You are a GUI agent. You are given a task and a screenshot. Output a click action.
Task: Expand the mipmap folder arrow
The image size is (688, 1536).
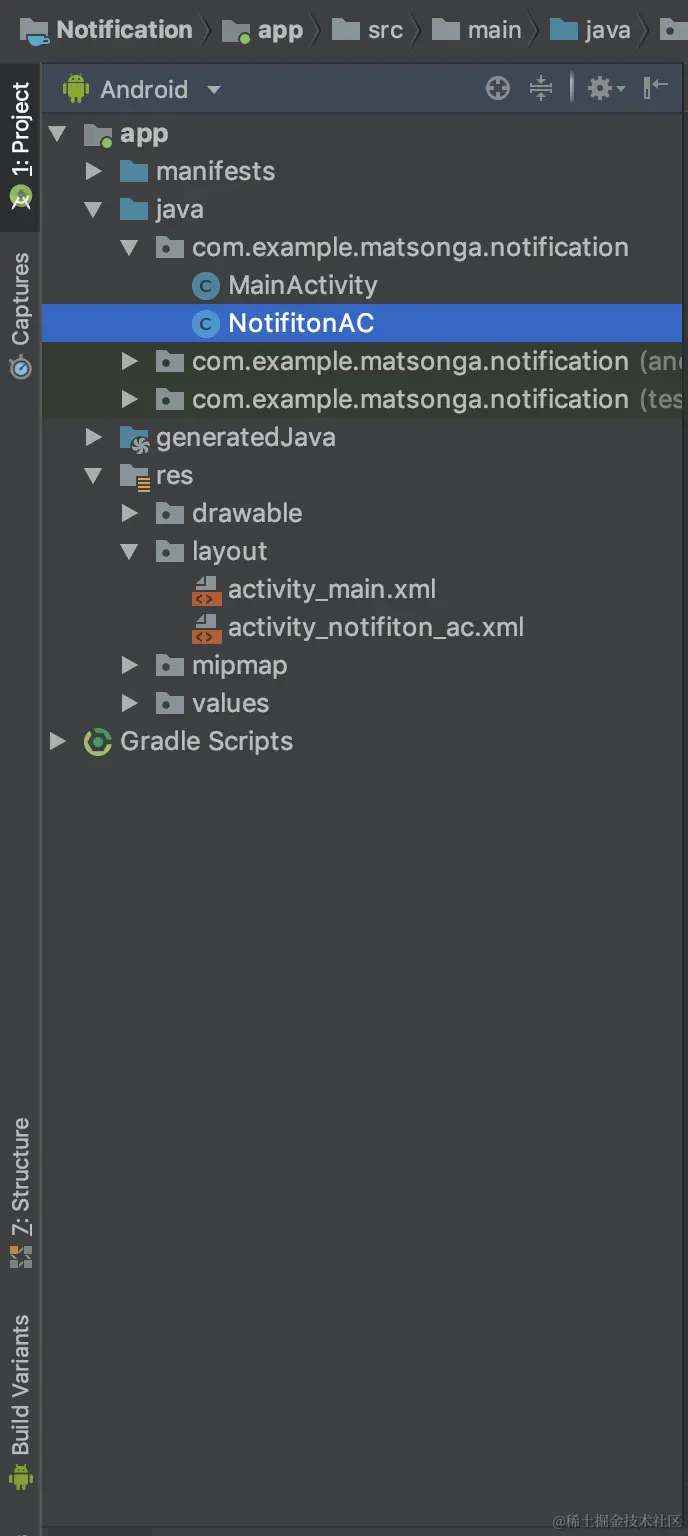point(129,665)
